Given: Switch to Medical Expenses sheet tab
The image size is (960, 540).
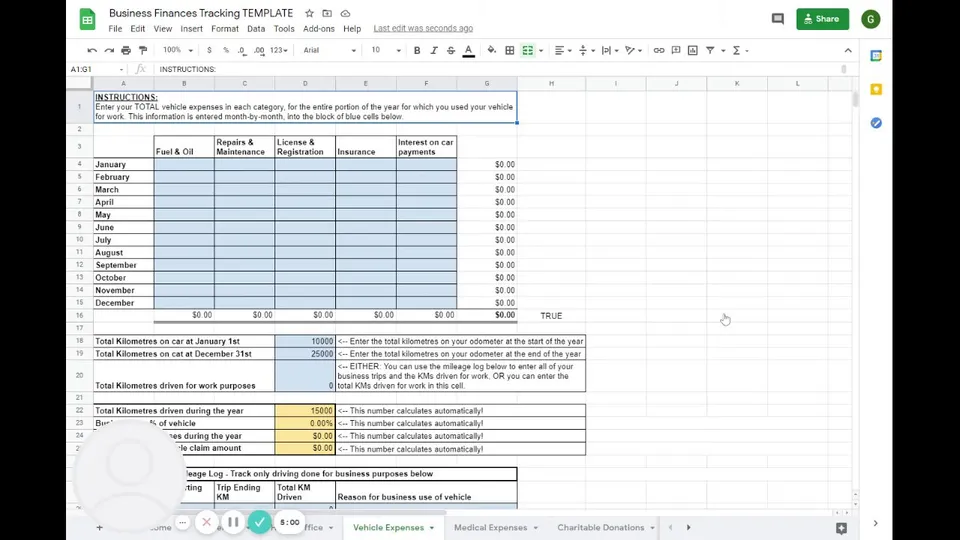Looking at the screenshot, I should 496,527.
